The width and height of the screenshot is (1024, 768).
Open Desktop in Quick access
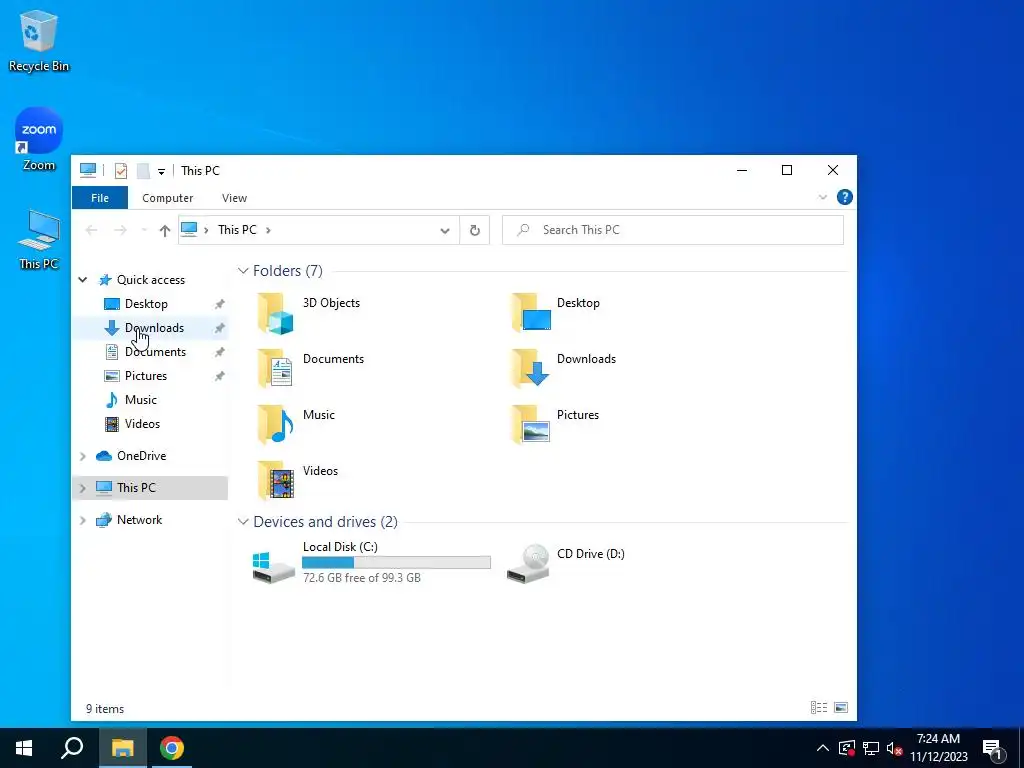(x=146, y=304)
